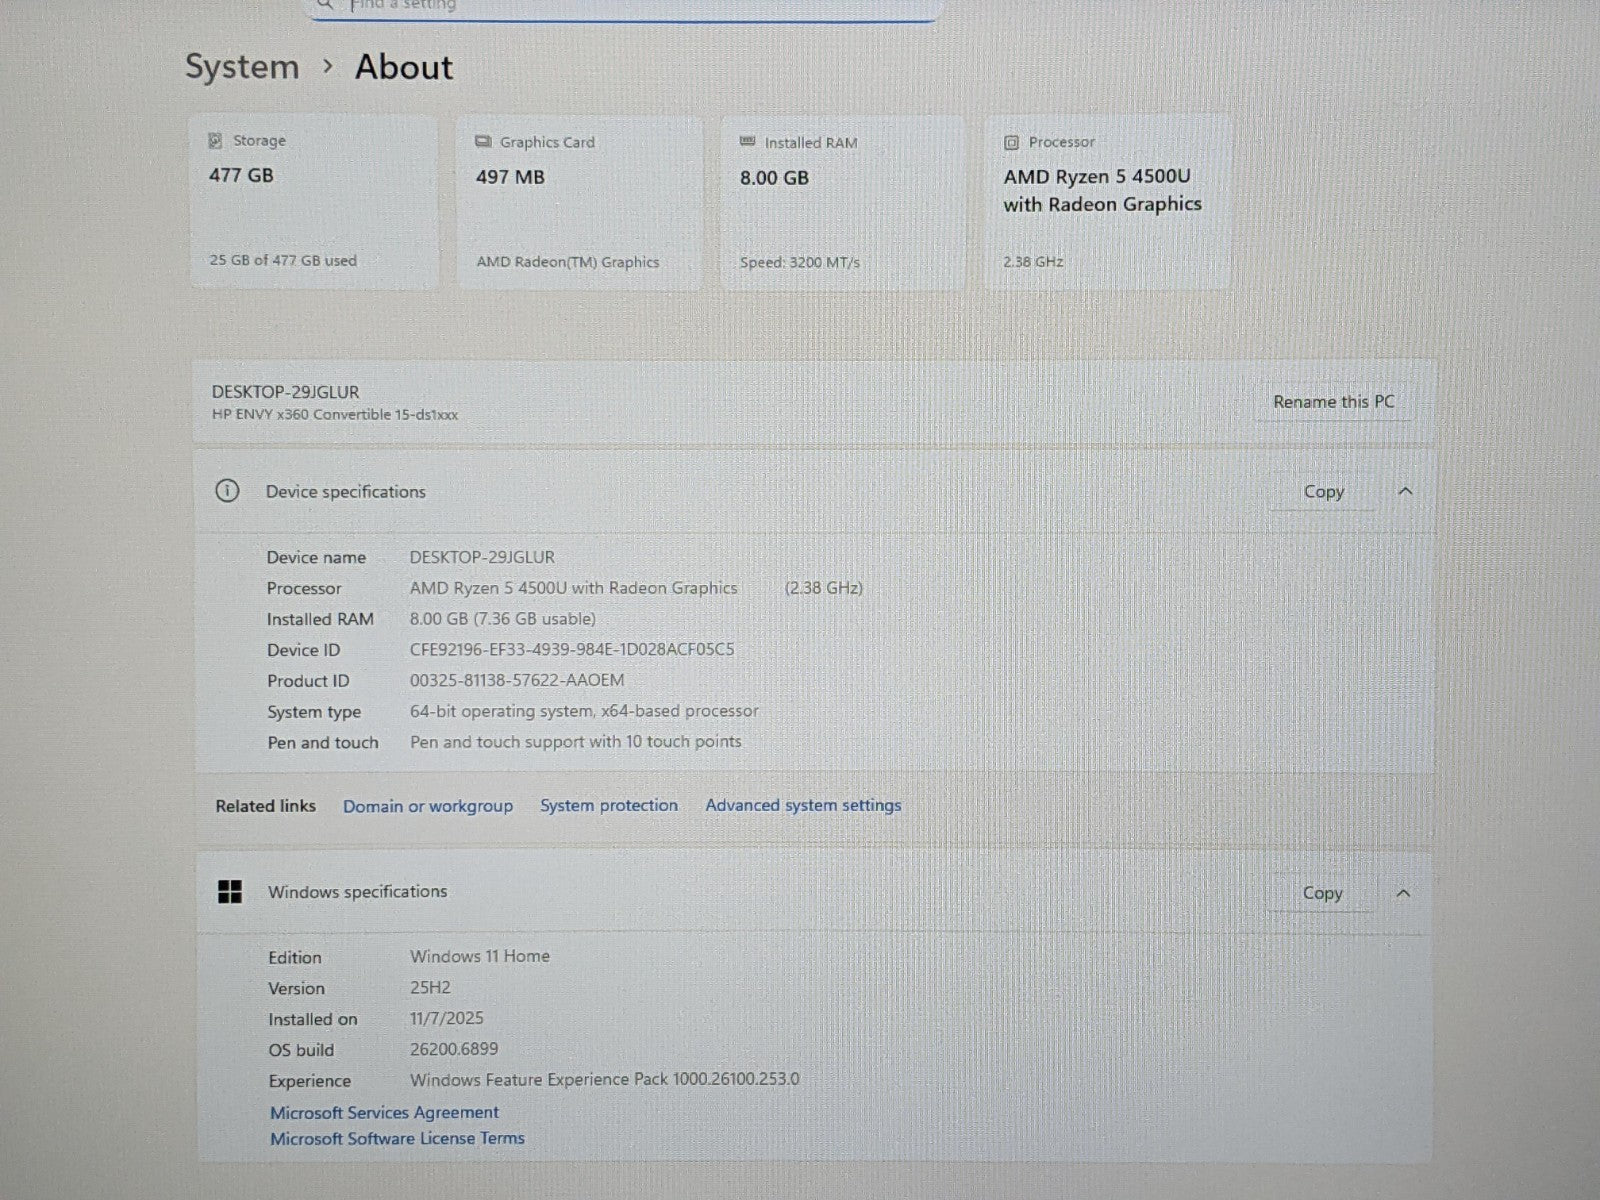Collapse the Device specifications section
The width and height of the screenshot is (1600, 1200).
point(1405,491)
